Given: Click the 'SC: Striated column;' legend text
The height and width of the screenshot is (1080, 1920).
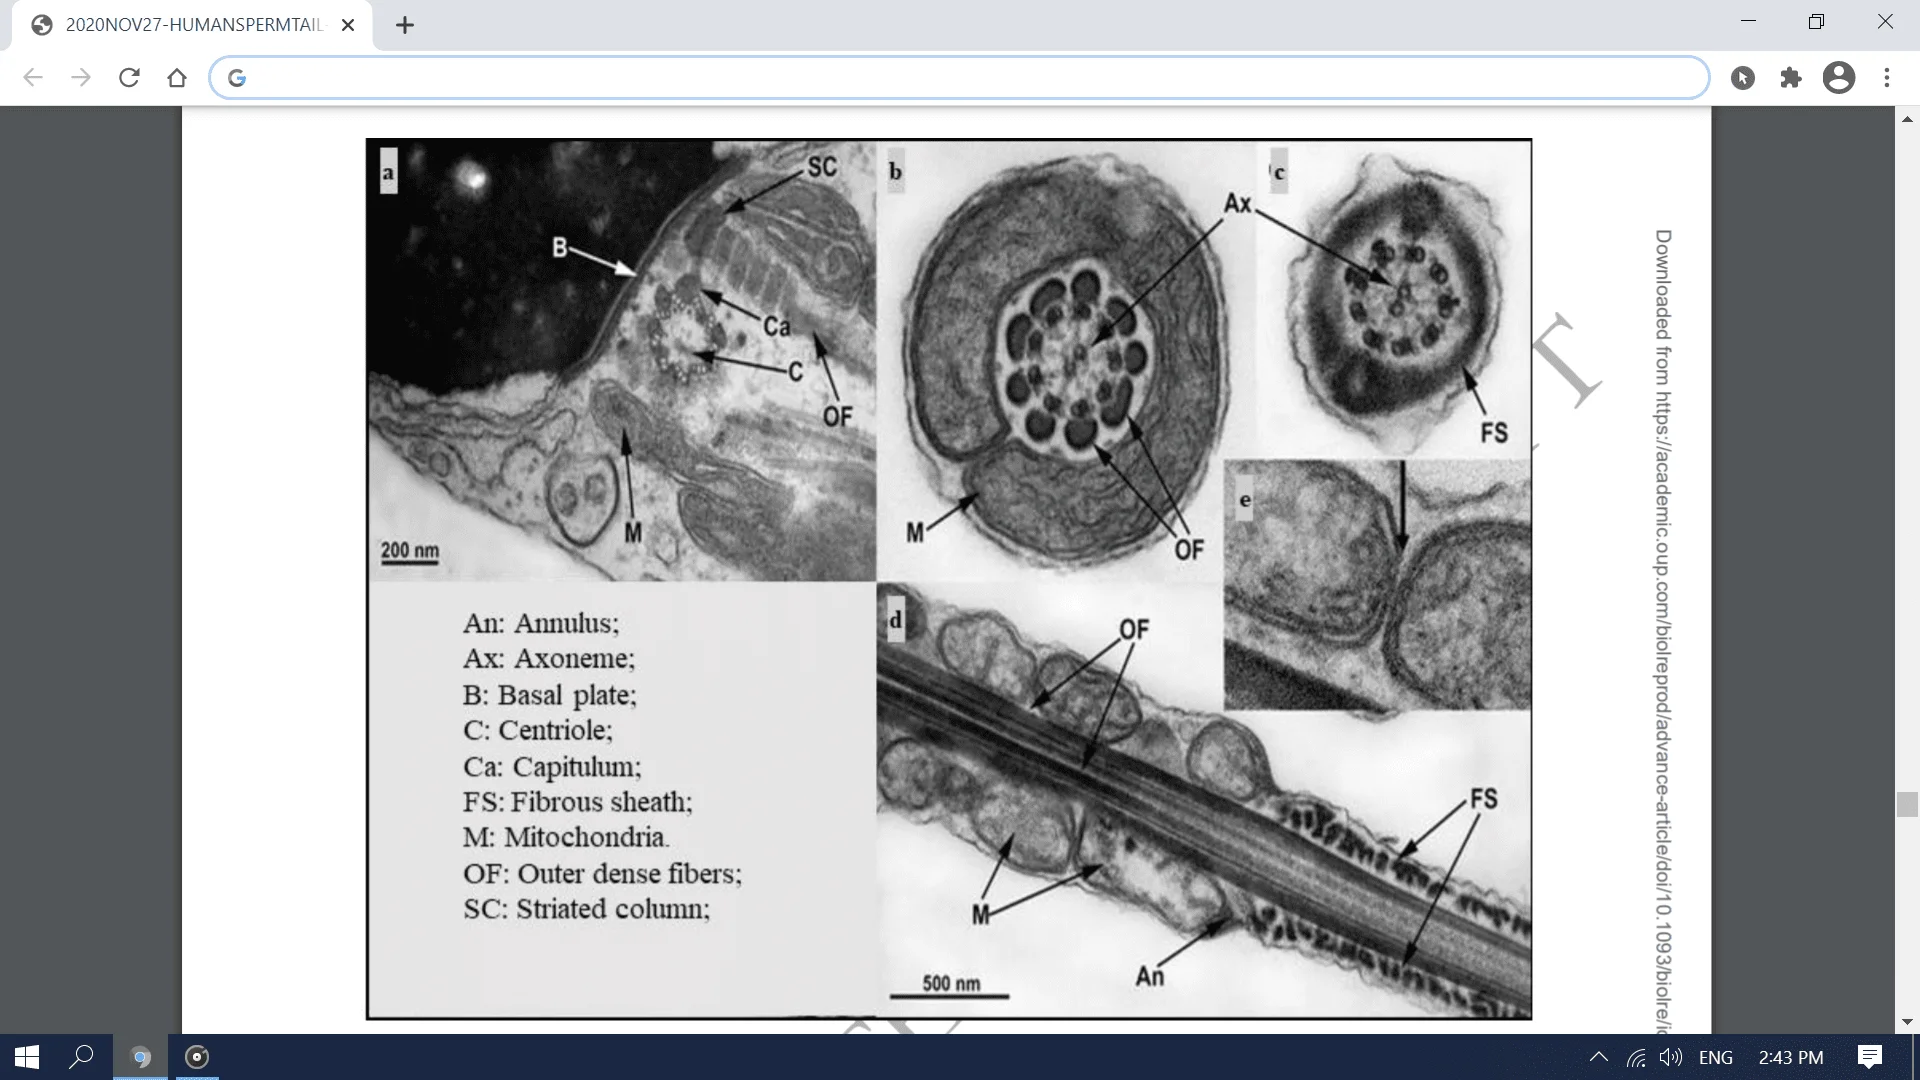Looking at the screenshot, I should point(586,909).
